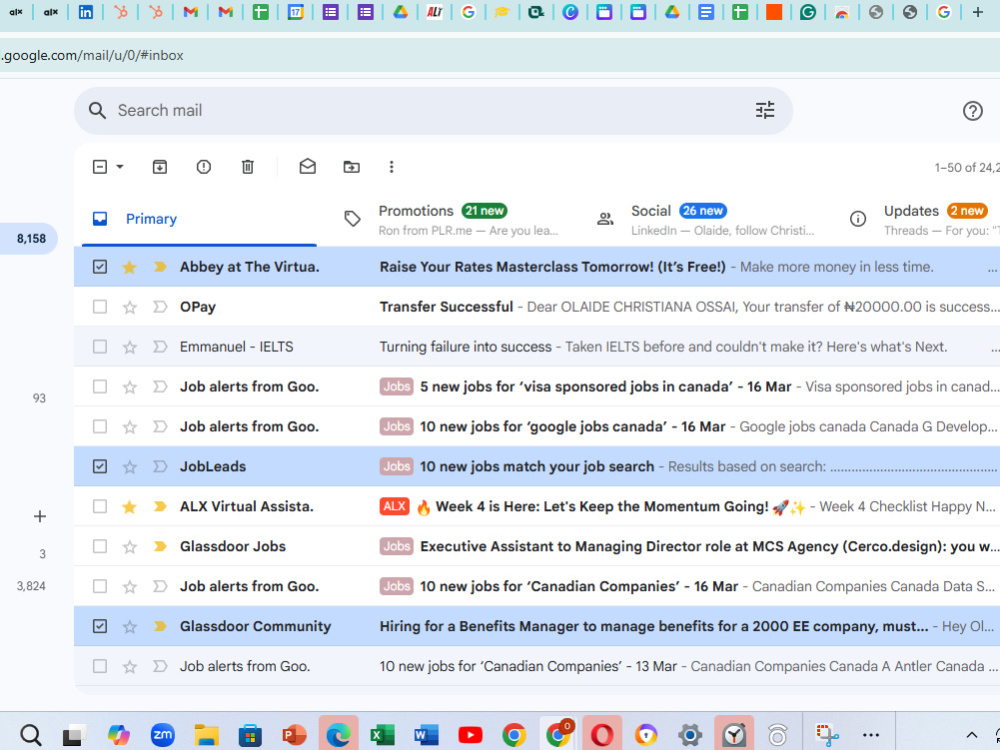Screen dimensions: 1000x750
Task: Uncheck the Abbey at The Virtua. email checkbox
Action: point(99,267)
